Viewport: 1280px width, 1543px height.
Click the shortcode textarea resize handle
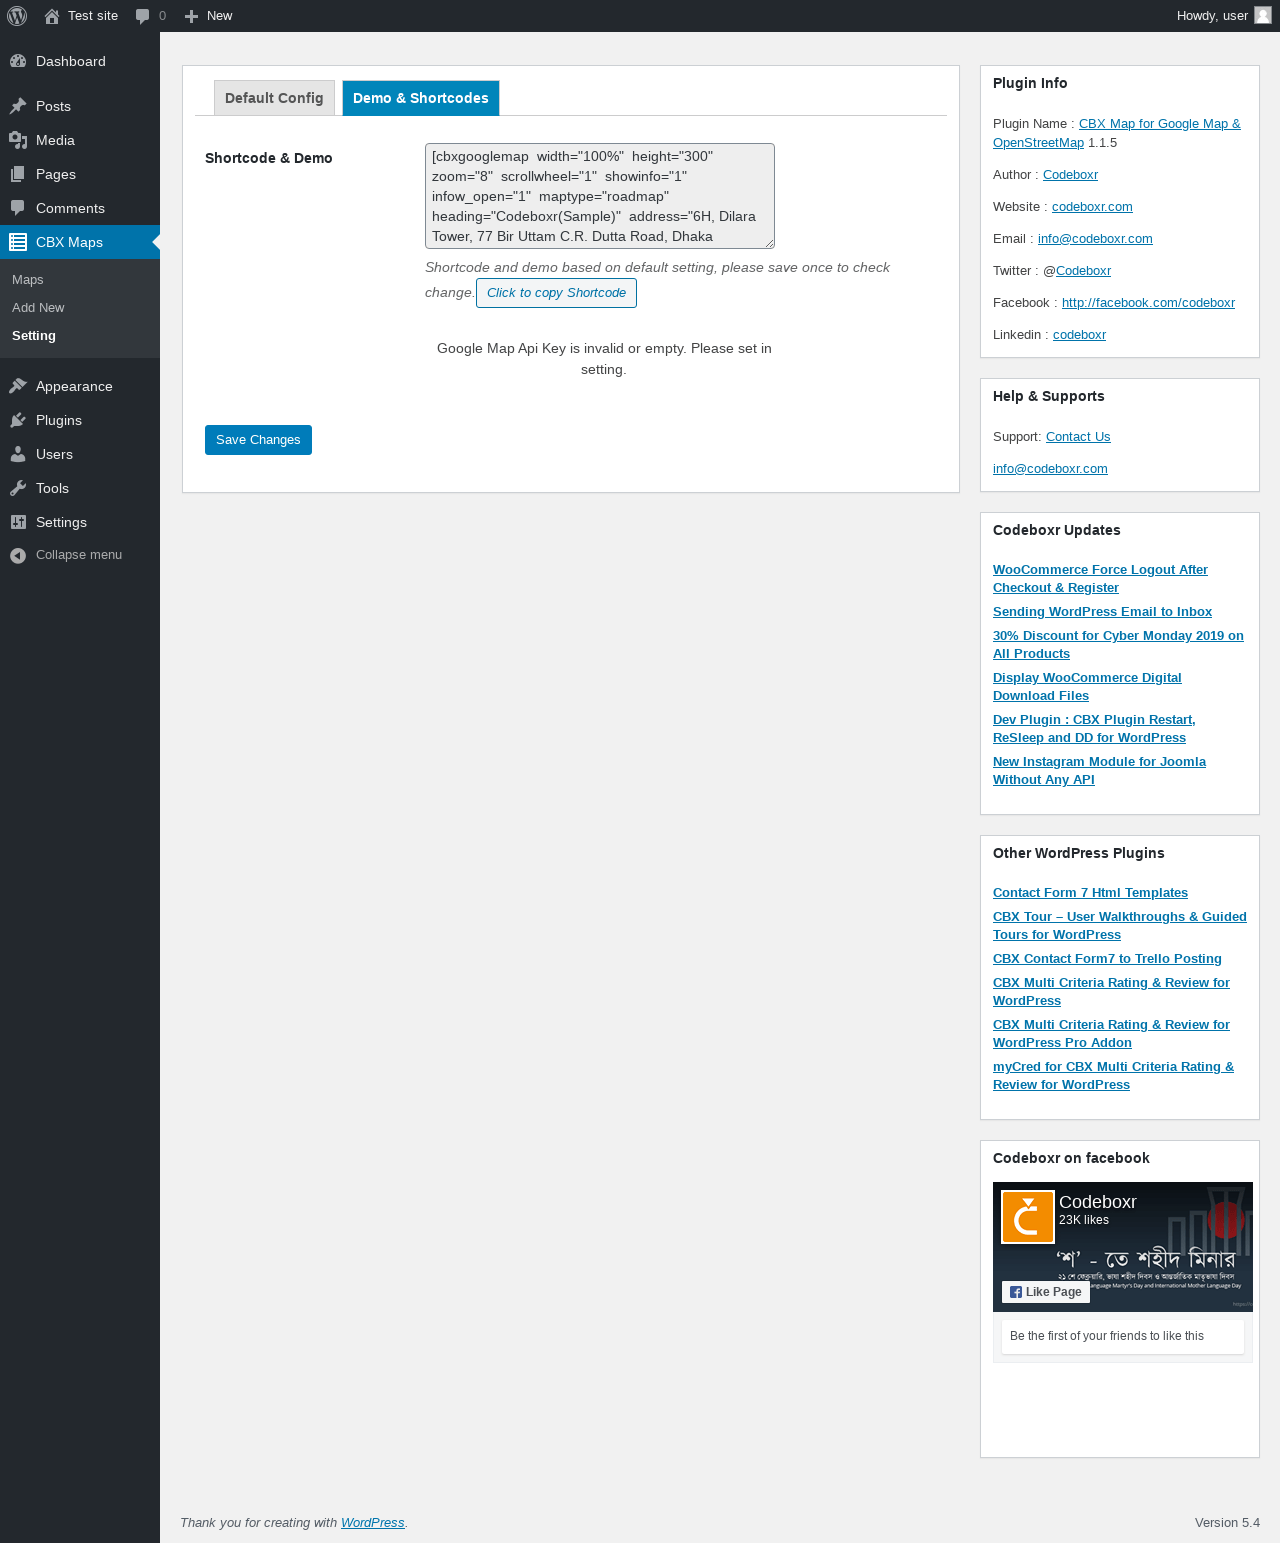point(769,243)
